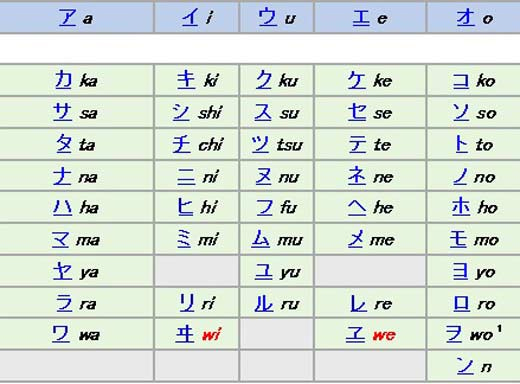Open the ネ link beside 'ne'
520x384 pixels.
coord(357,176)
